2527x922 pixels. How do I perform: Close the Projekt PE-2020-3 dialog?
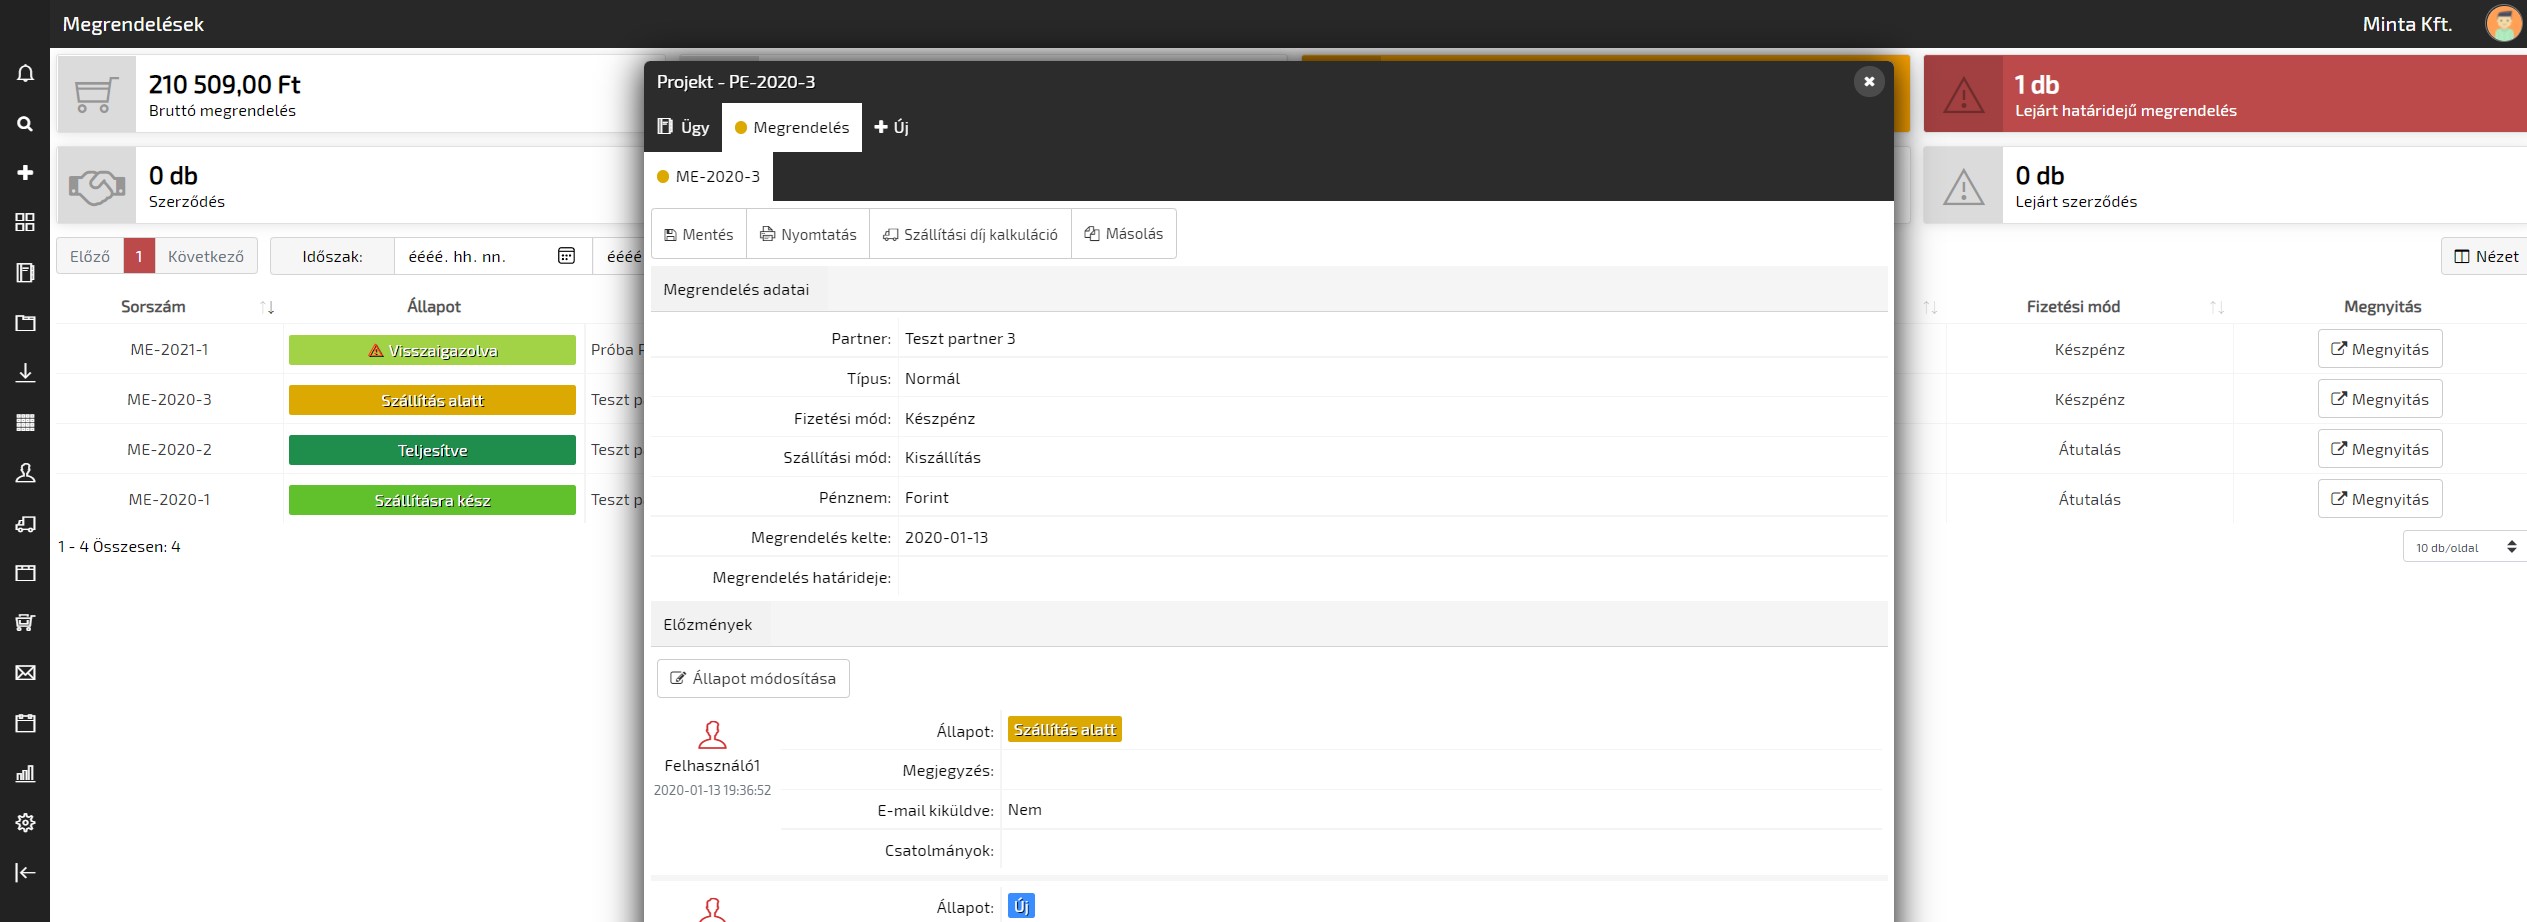(x=1868, y=82)
